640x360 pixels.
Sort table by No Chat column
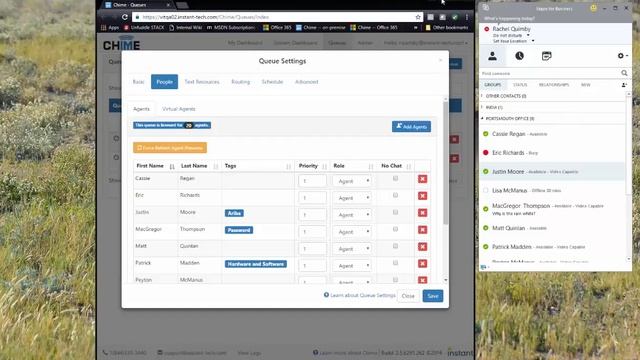(396, 166)
